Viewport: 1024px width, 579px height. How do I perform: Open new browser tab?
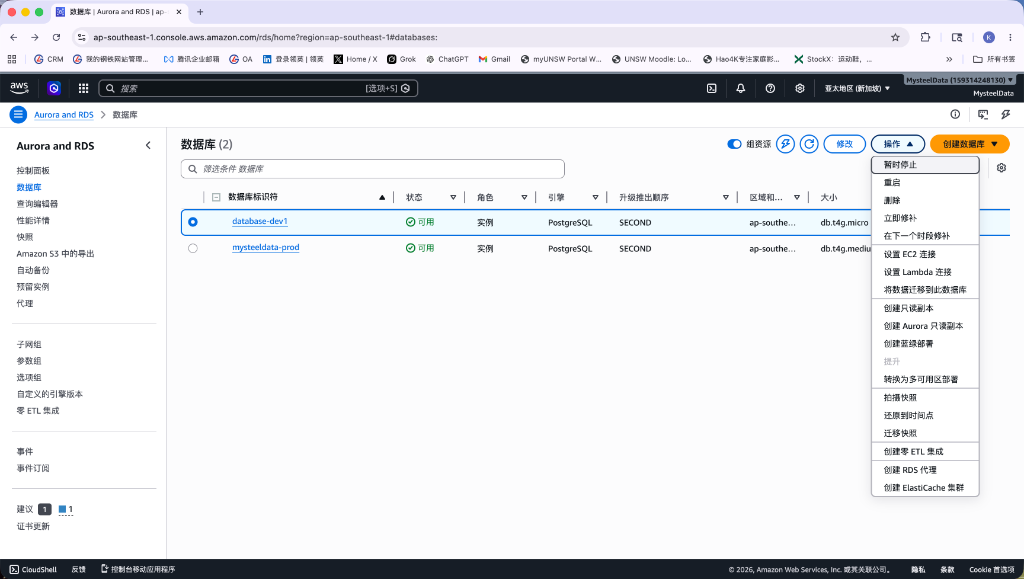coord(200,12)
